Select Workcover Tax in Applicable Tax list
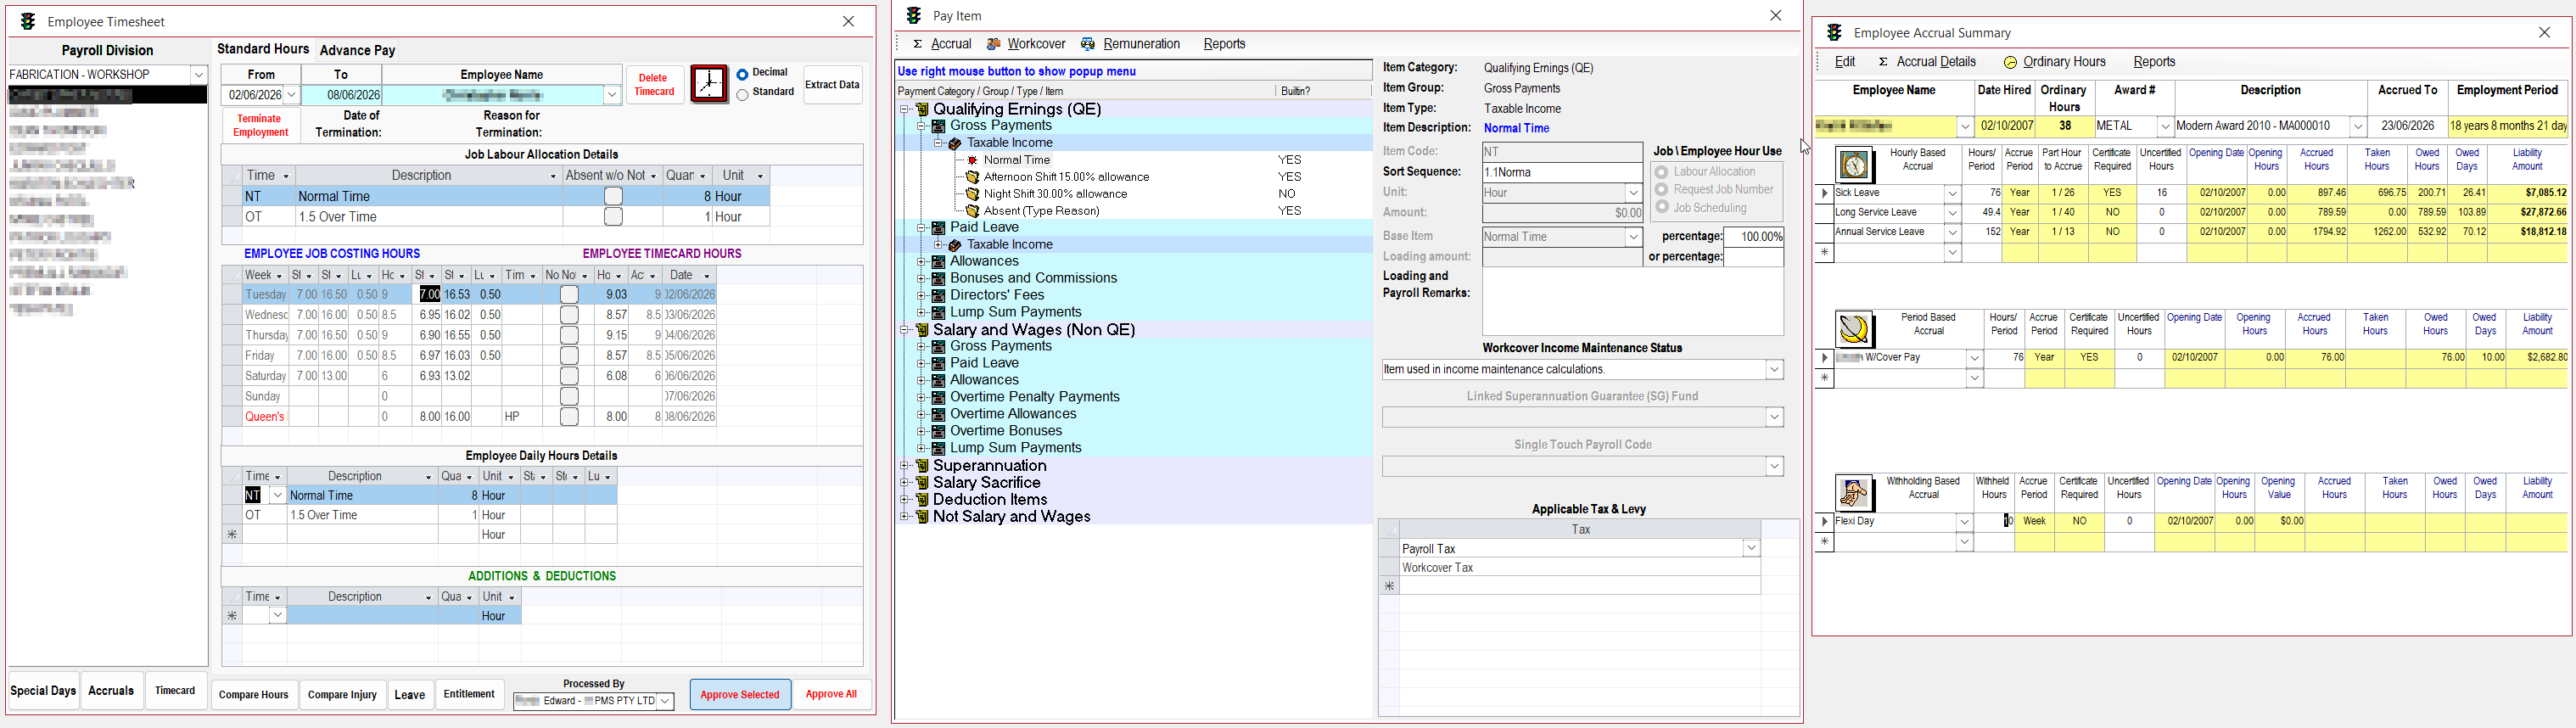2576x728 pixels. (x=1579, y=568)
